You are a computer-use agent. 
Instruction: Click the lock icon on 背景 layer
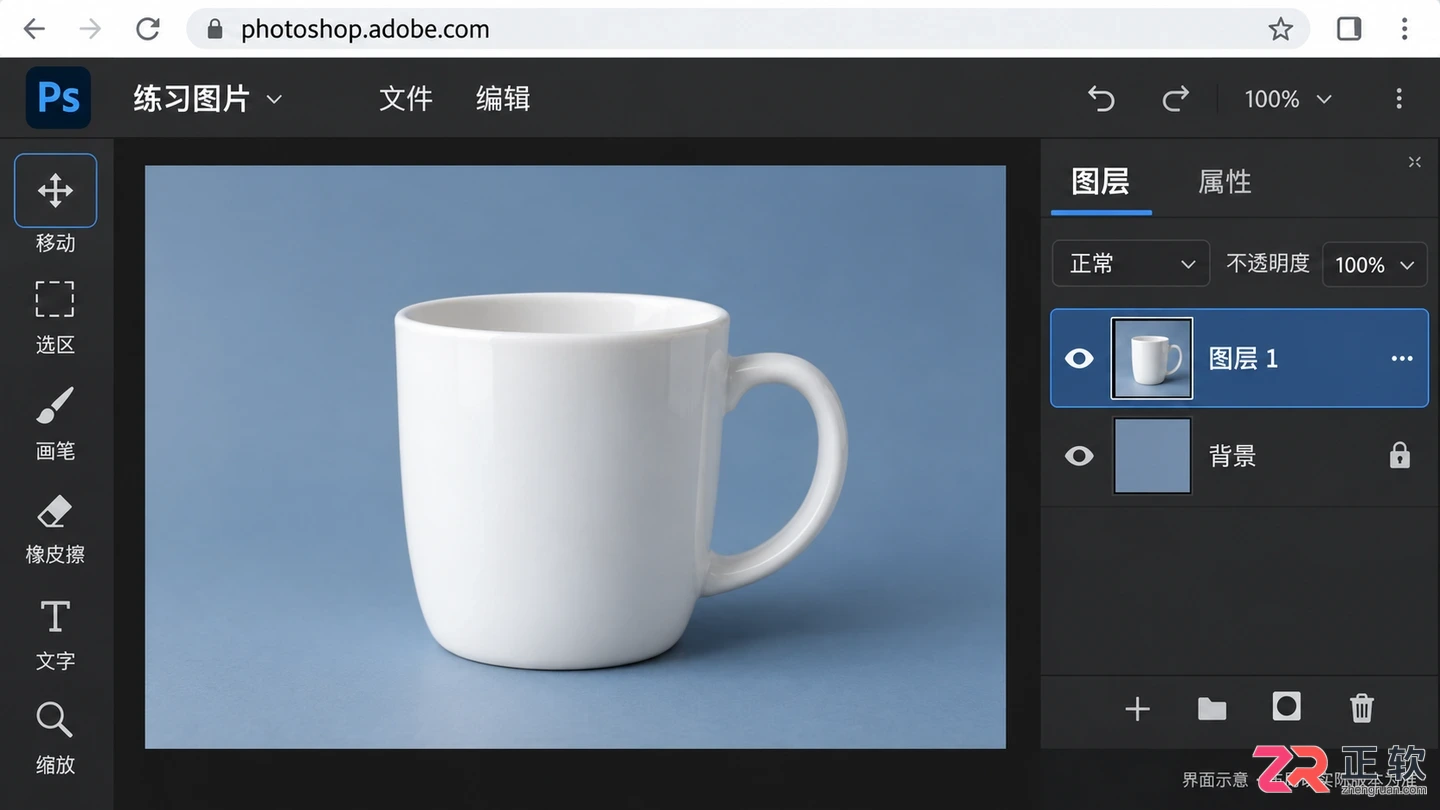pyautogui.click(x=1400, y=456)
